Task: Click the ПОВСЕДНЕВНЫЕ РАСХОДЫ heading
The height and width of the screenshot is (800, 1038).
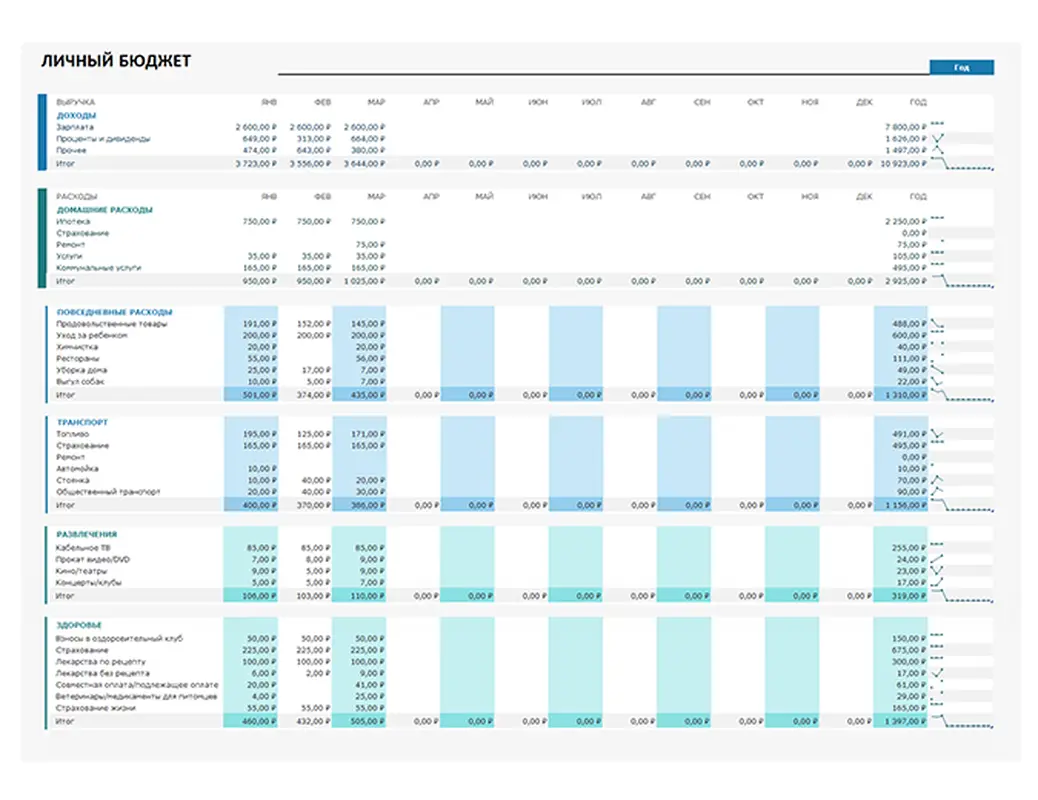Action: point(114,312)
